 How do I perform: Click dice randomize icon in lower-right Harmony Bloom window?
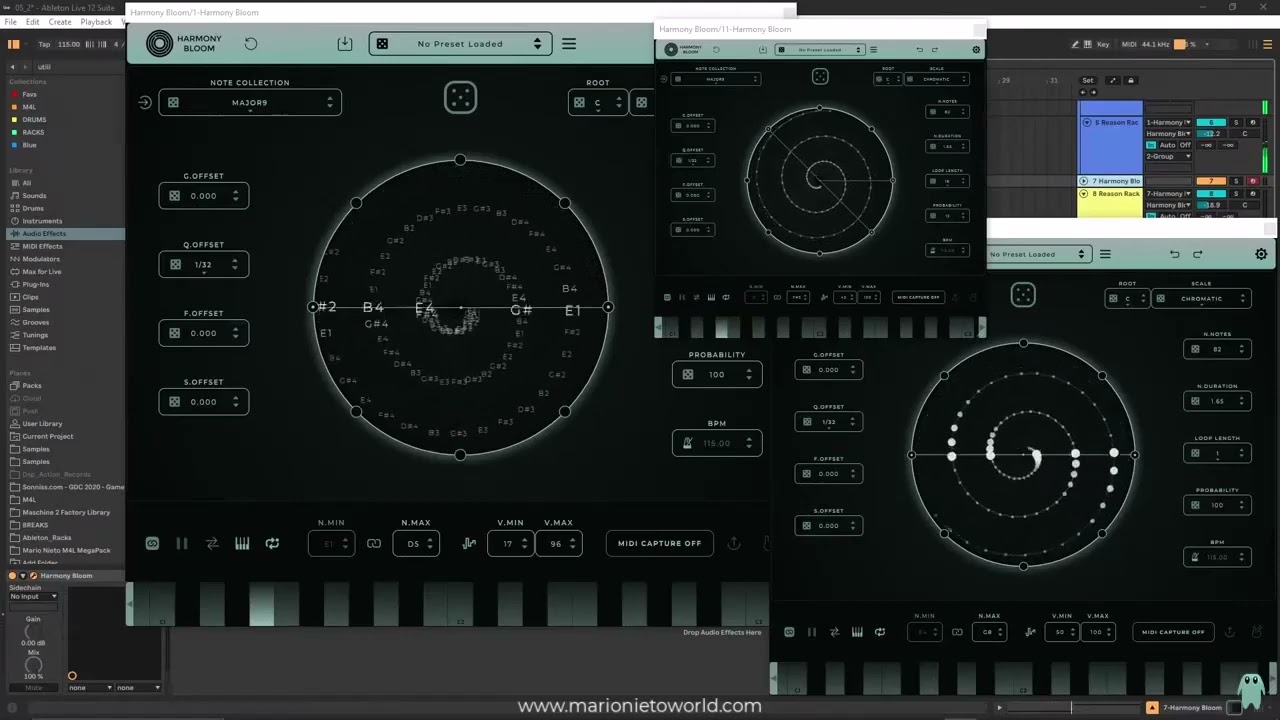click(x=1023, y=295)
